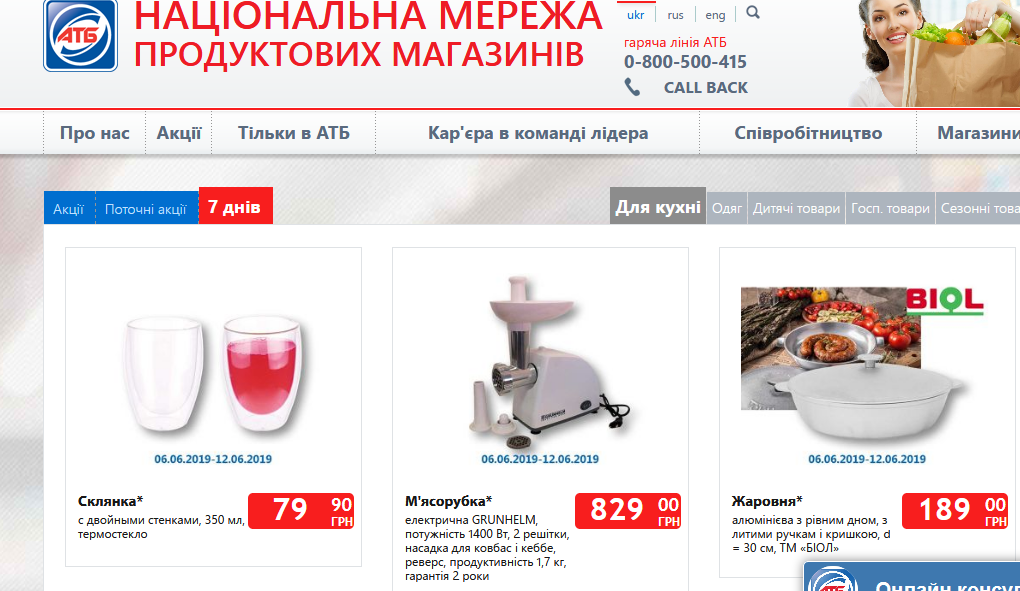Open Кар'єра в команді лідера page

point(538,133)
